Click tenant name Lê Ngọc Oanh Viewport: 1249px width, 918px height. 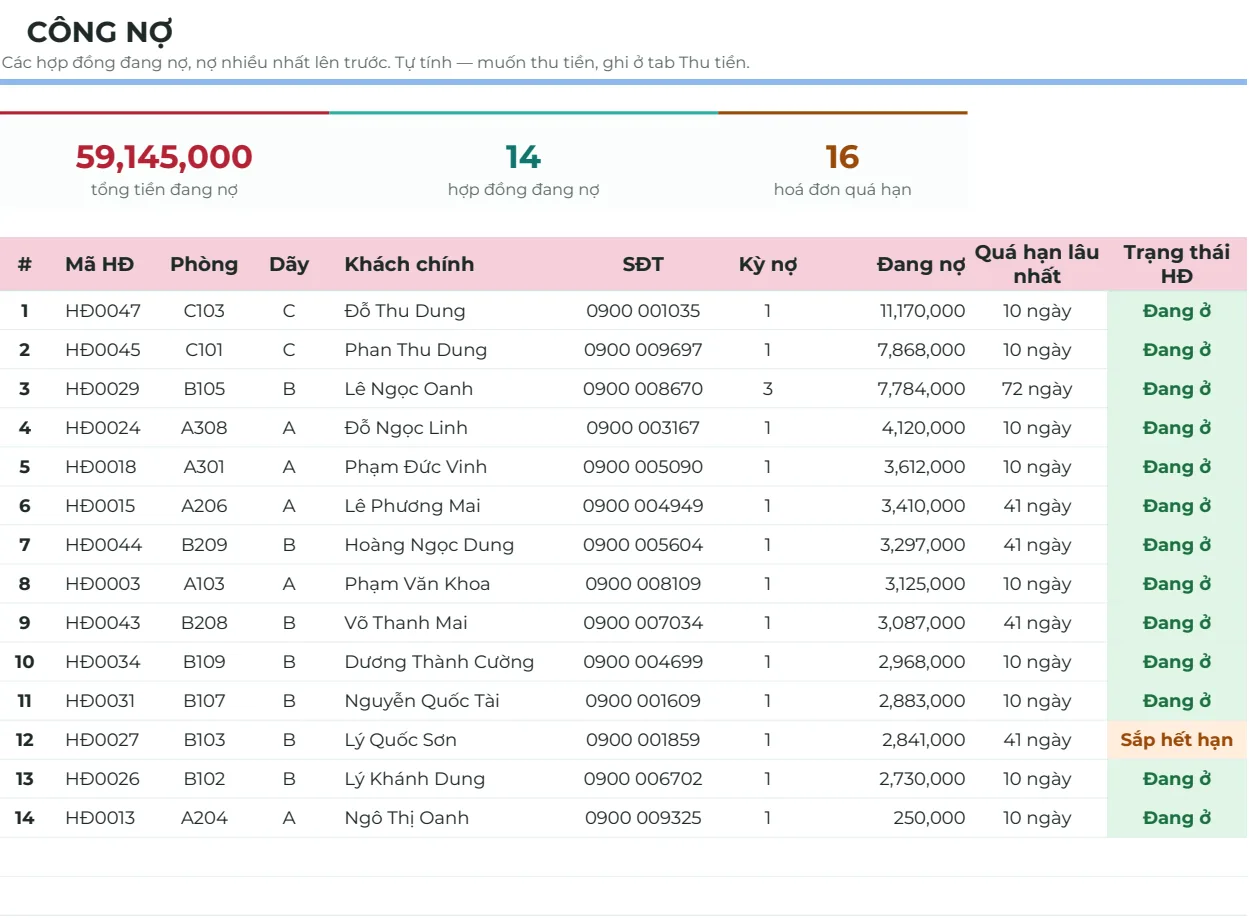[x=409, y=389]
